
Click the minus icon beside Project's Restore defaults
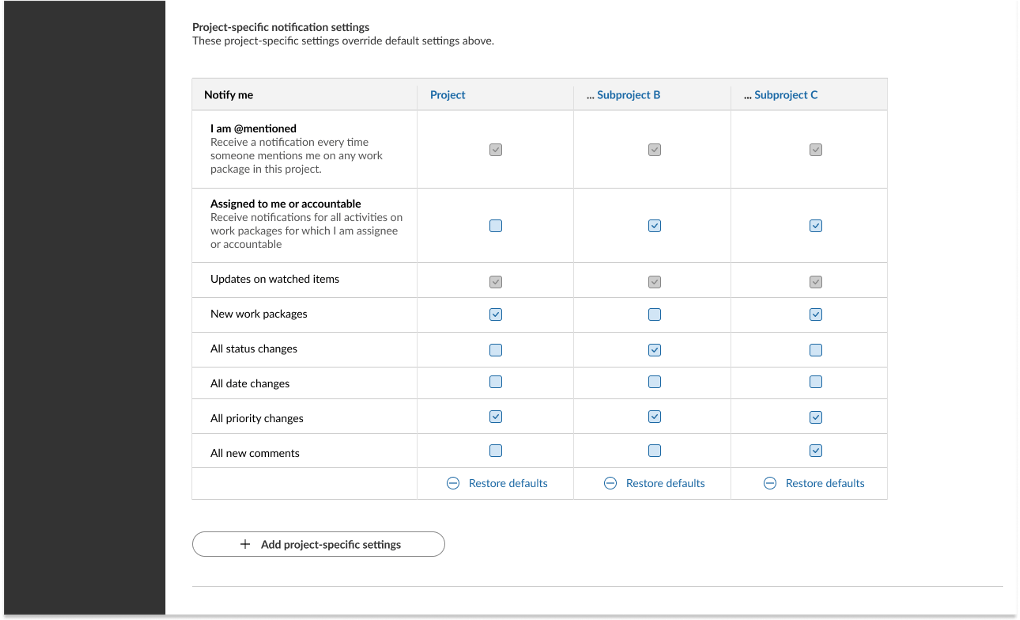point(455,483)
